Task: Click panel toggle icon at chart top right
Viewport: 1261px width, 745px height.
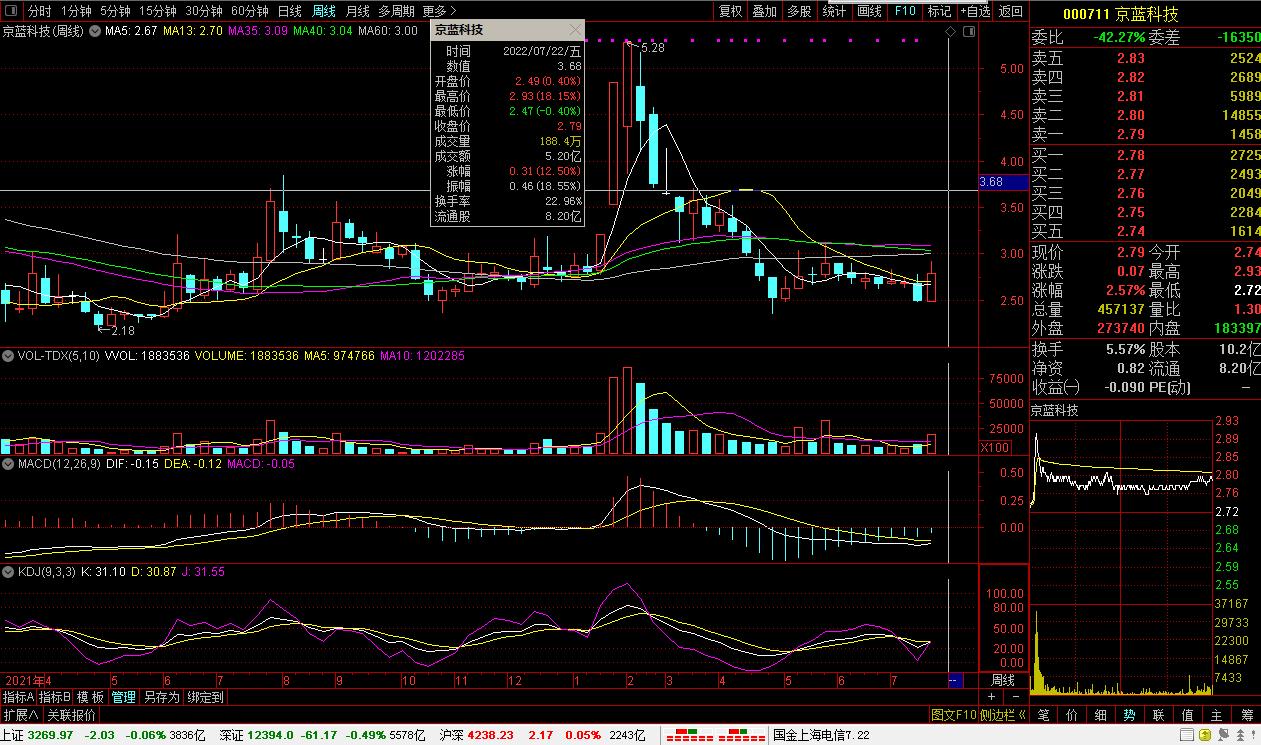Action: pyautogui.click(x=967, y=32)
